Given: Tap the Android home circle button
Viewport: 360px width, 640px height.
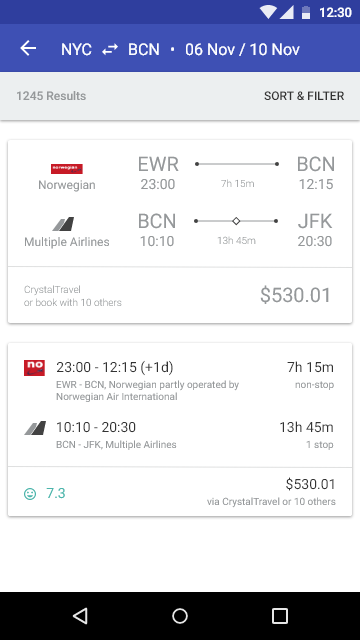Looking at the screenshot, I should (180, 616).
